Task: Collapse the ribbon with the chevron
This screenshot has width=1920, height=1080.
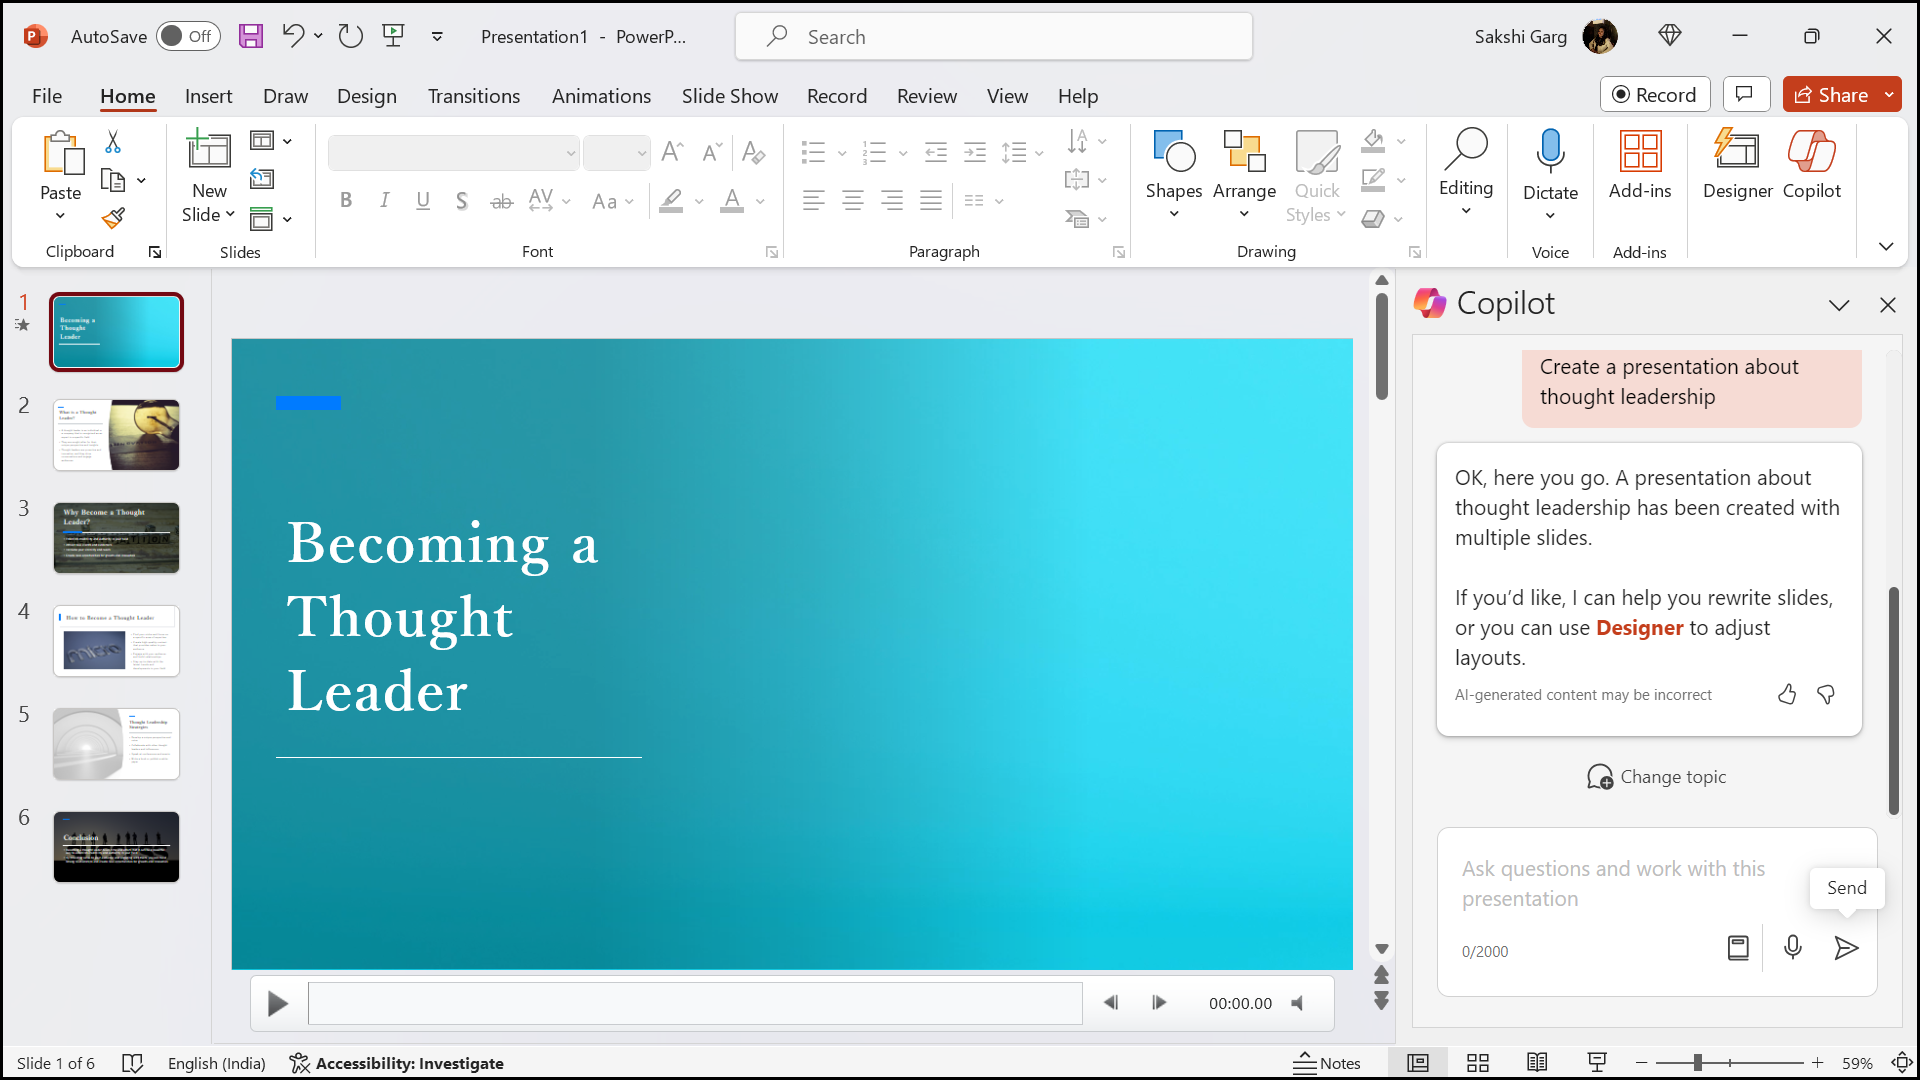Action: tap(1886, 247)
